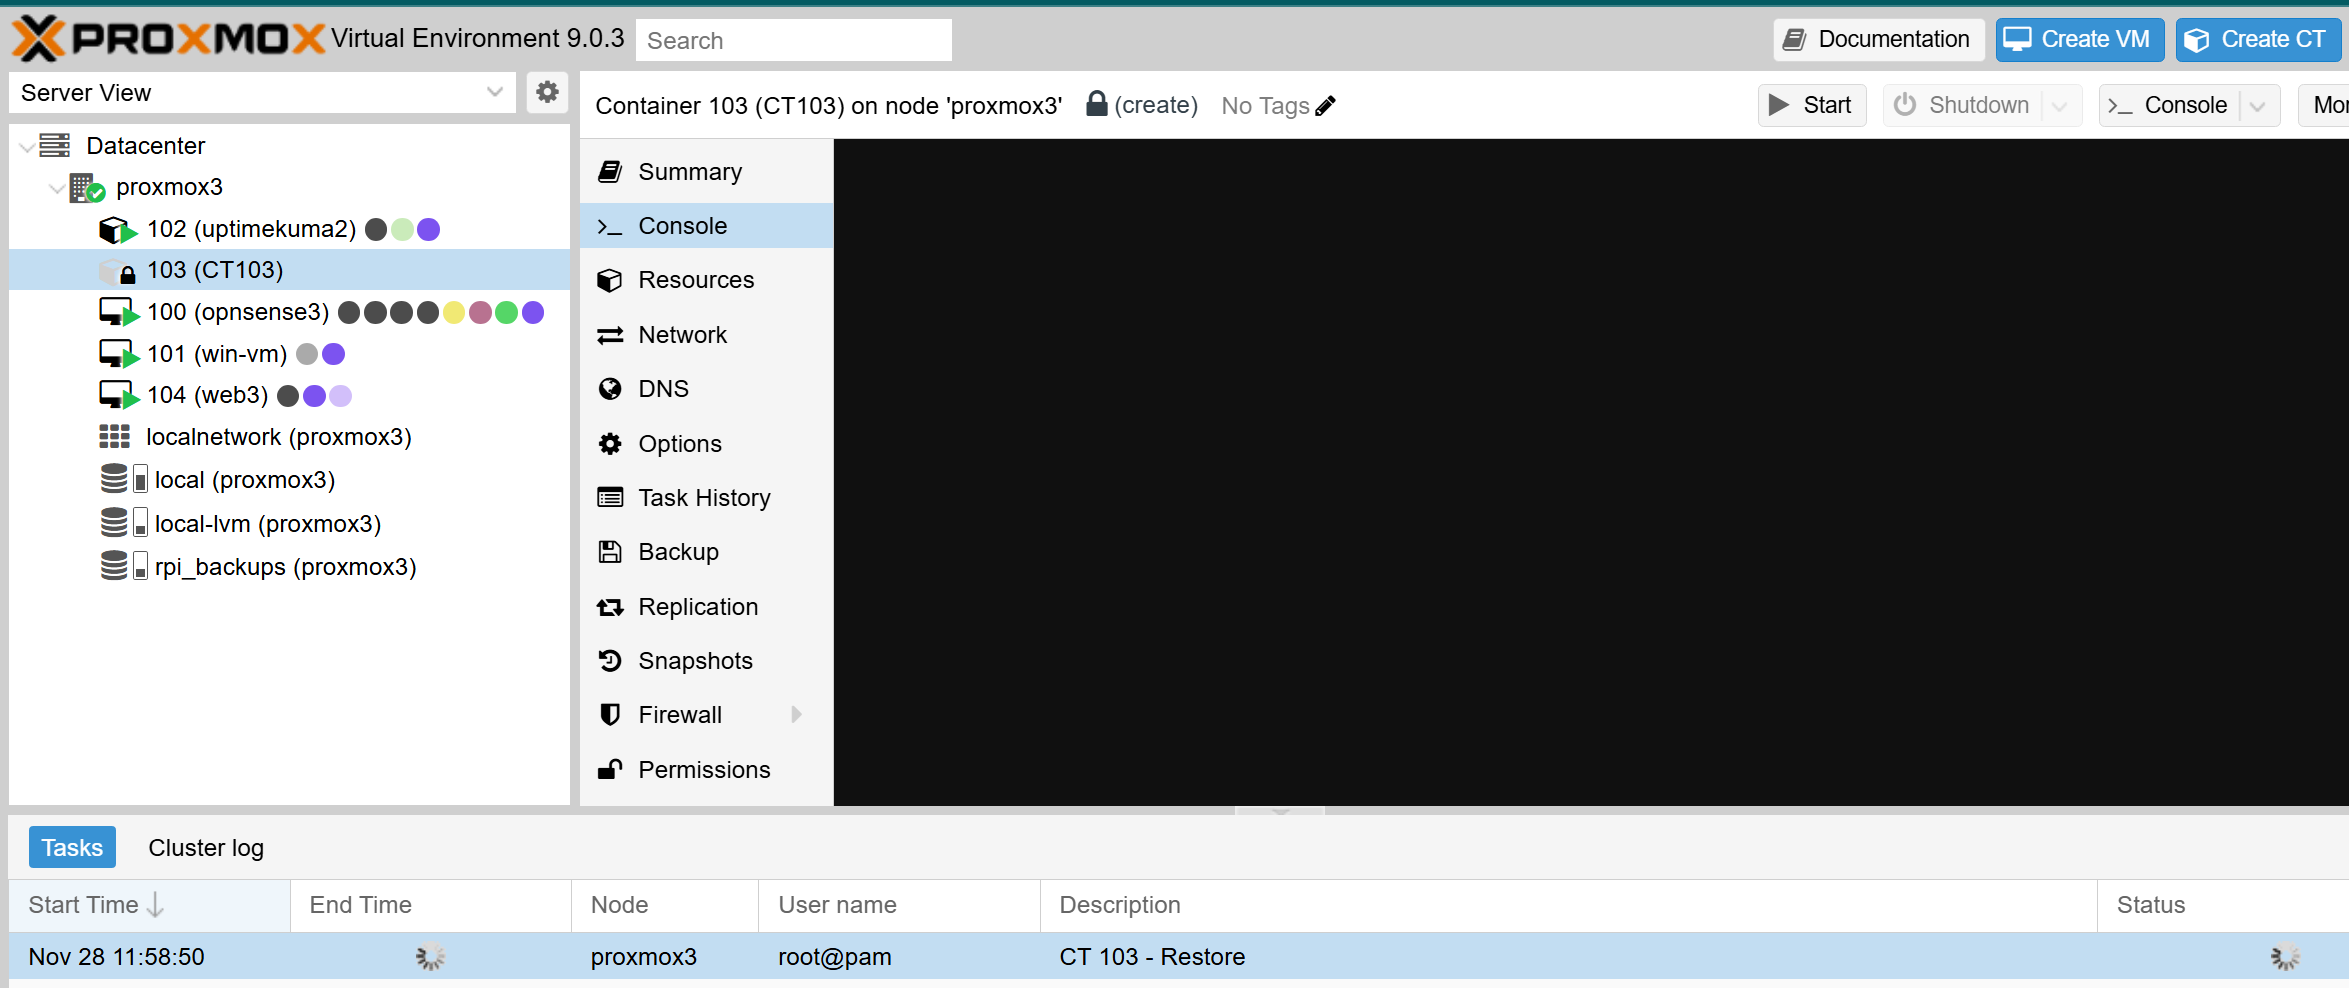Viewport: 2349px width, 988px height.
Task: Click the Task History list icon
Action: pyautogui.click(x=610, y=498)
